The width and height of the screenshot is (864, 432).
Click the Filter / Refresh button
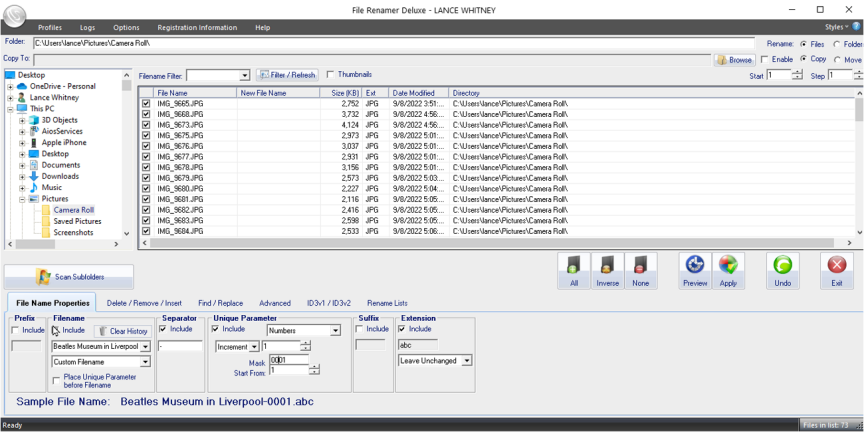287,75
